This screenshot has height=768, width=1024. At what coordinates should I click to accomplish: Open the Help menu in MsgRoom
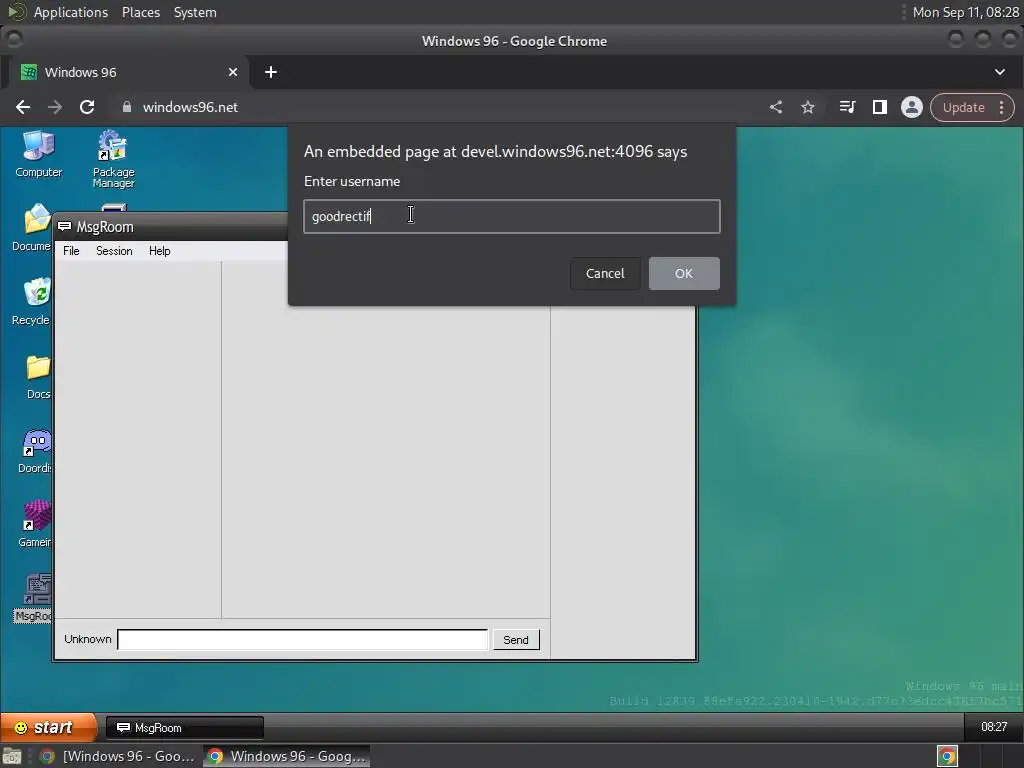(x=159, y=251)
